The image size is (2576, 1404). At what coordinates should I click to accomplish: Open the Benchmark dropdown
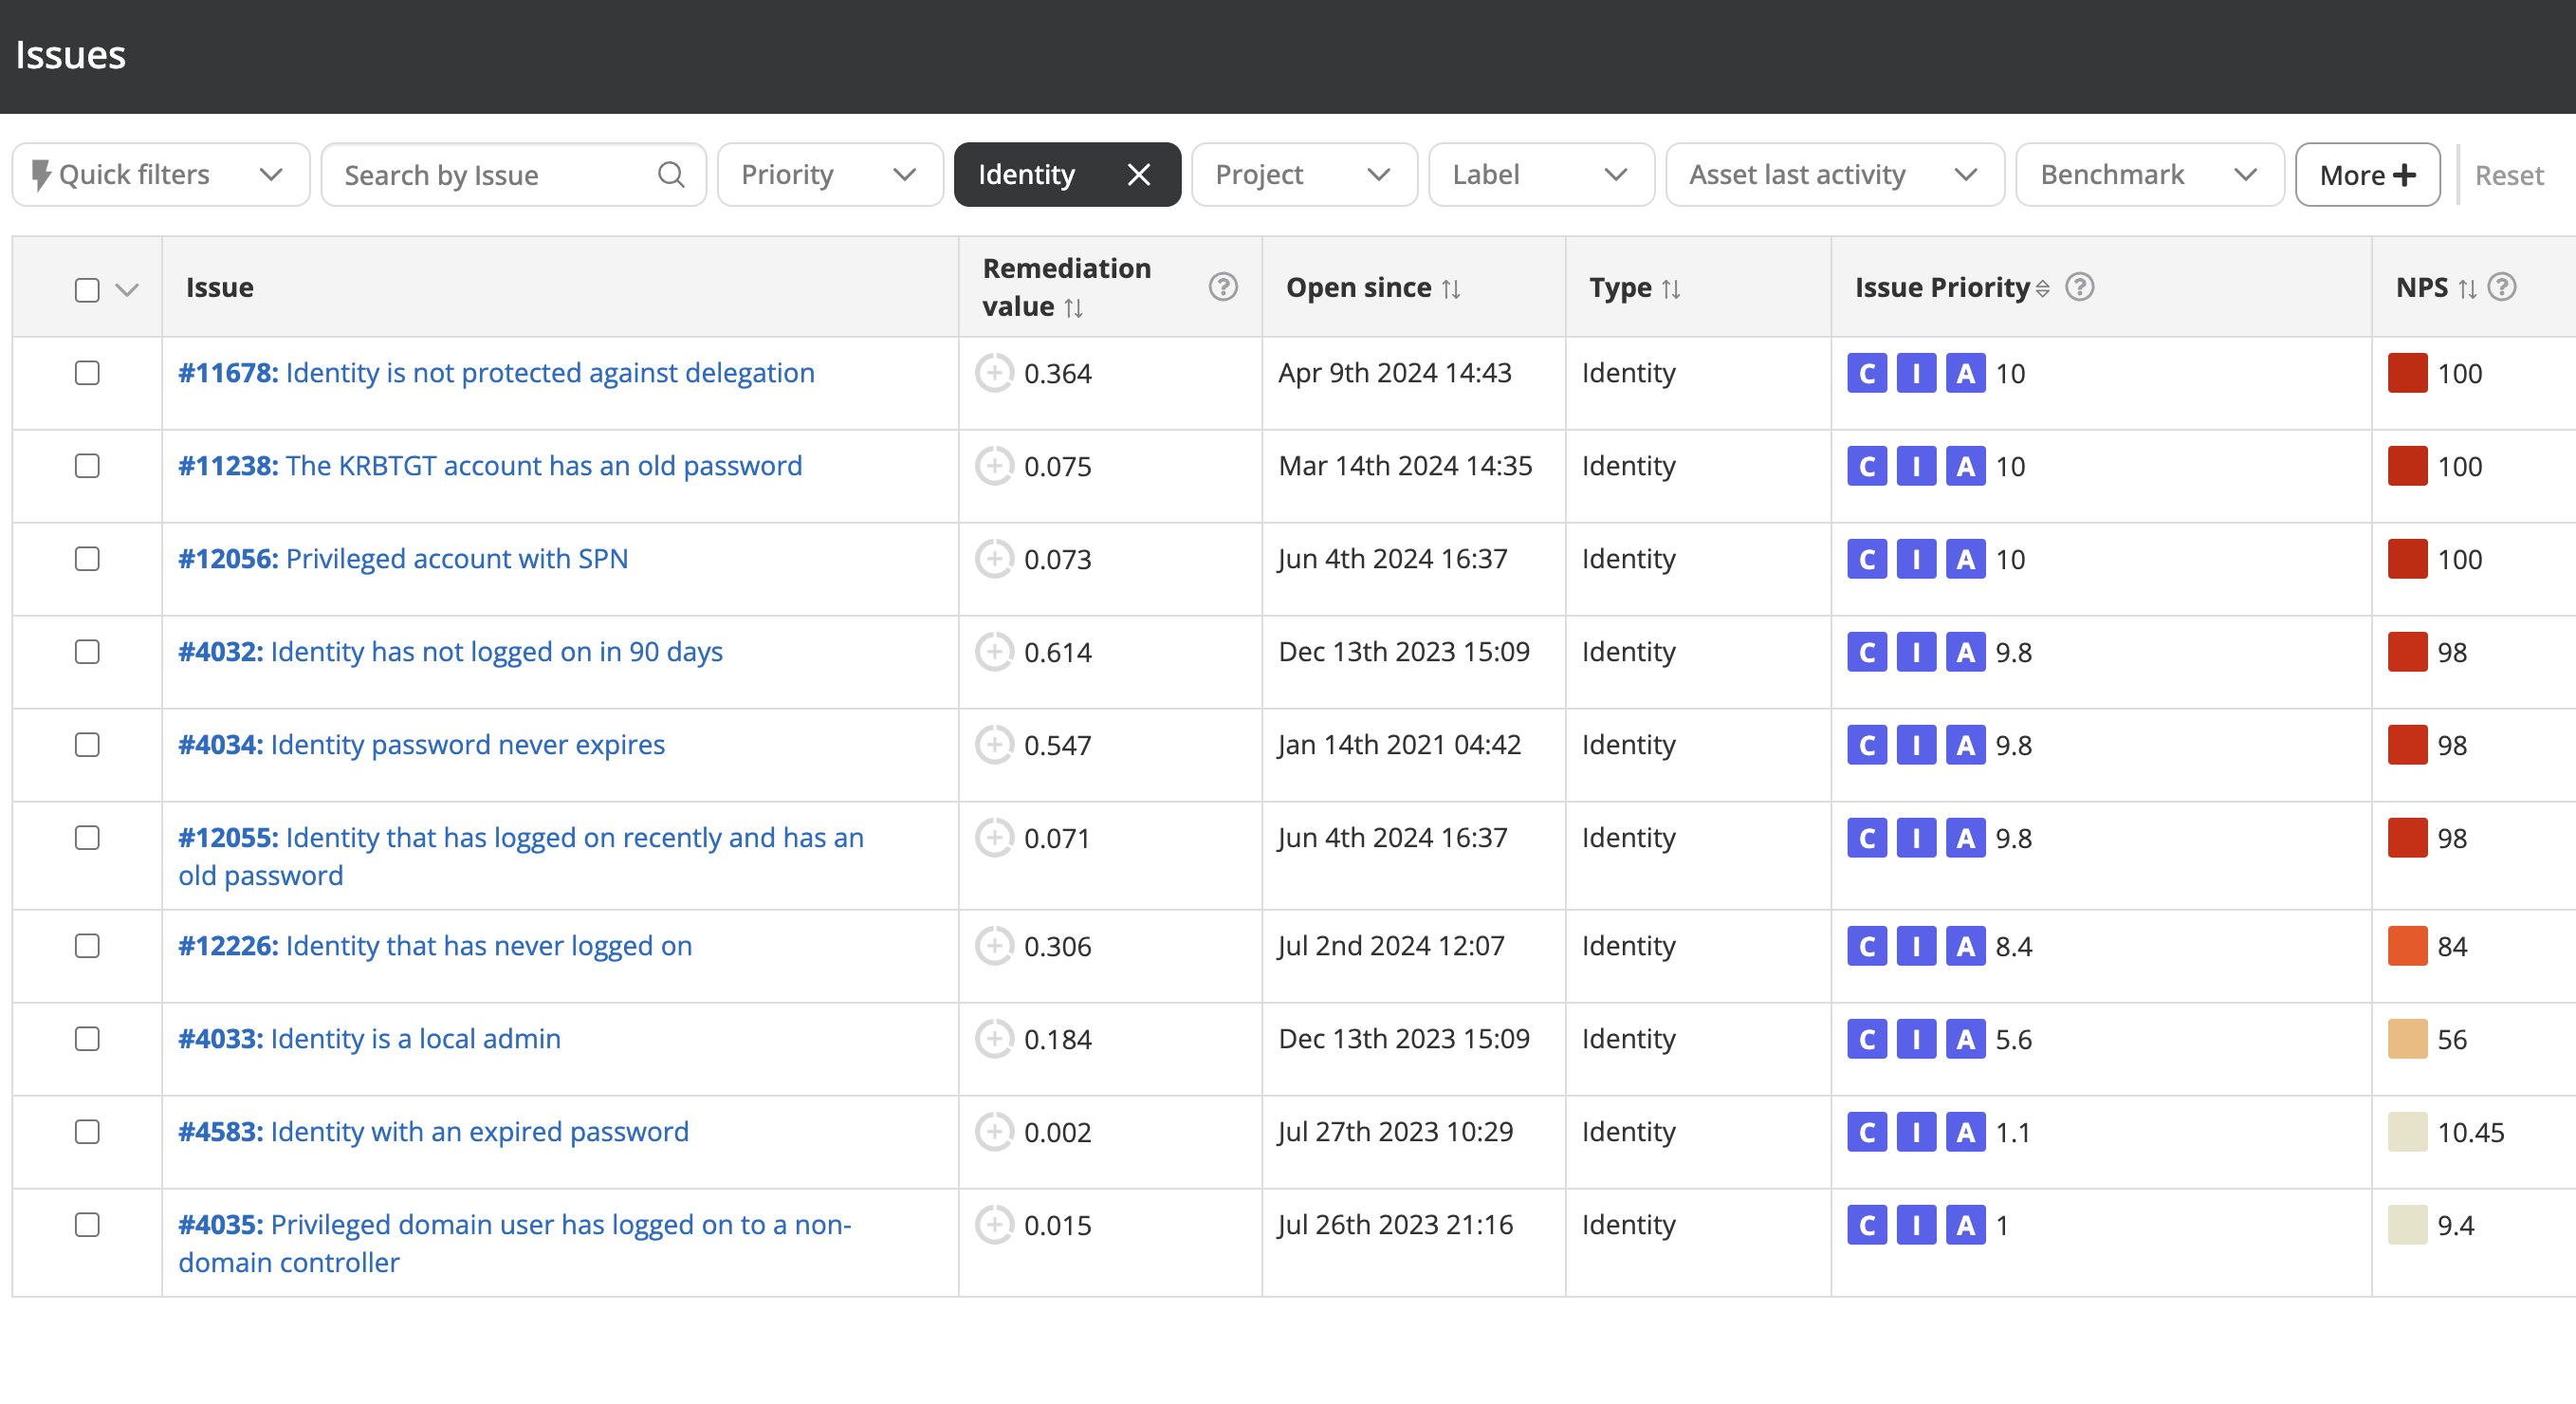[x=2148, y=175]
